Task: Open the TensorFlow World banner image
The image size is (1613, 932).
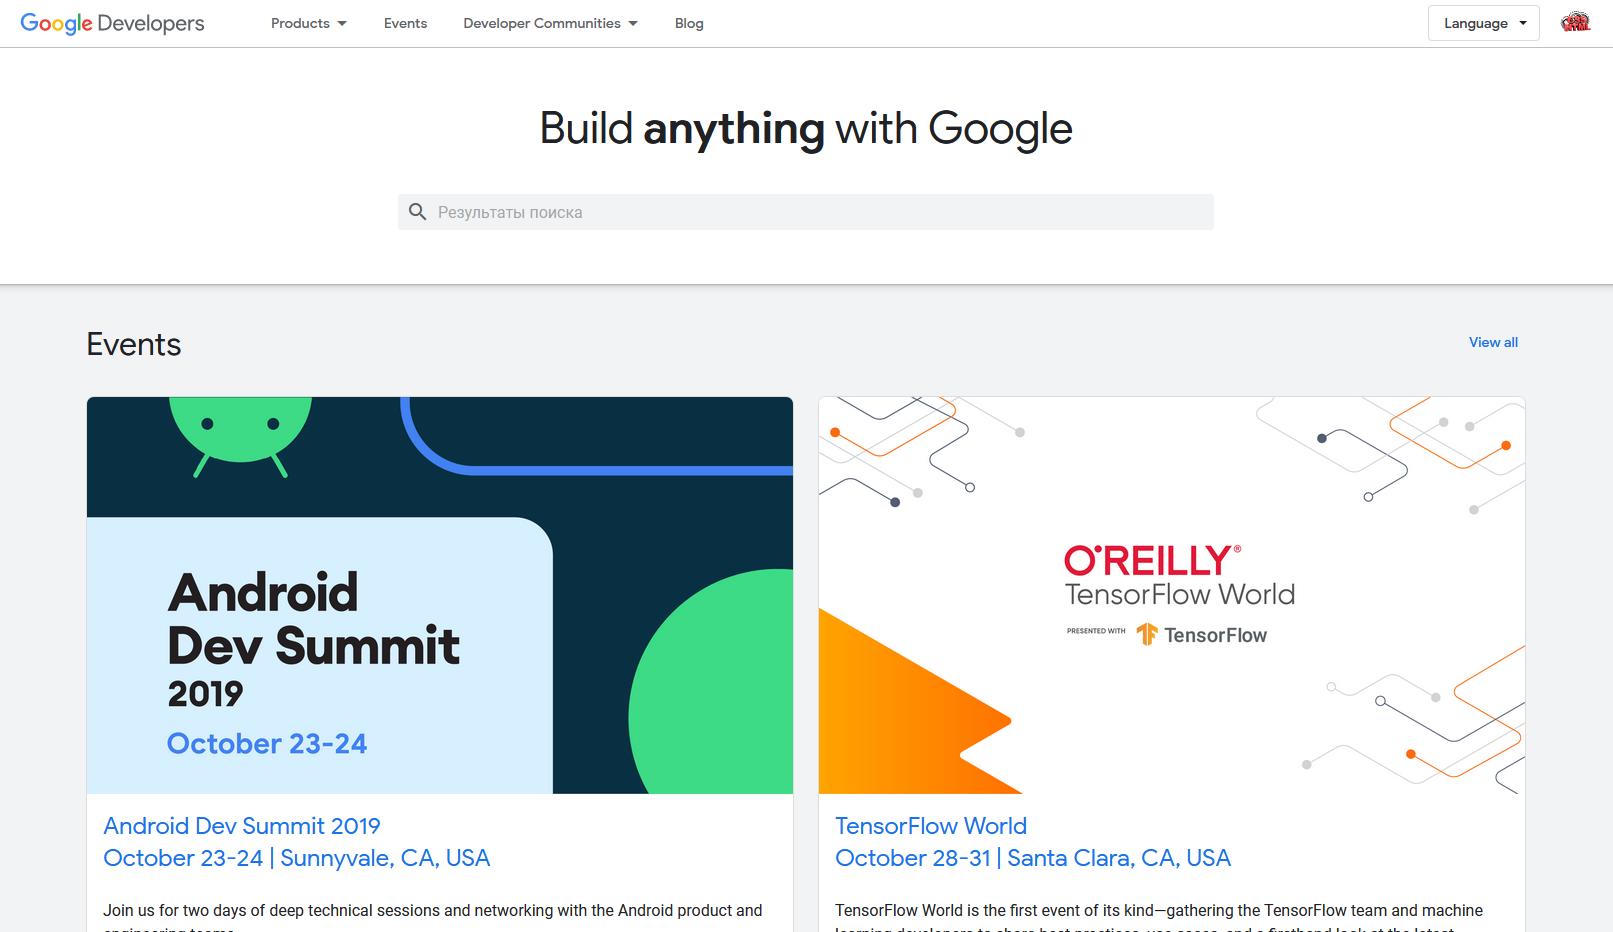Action: coord(1172,595)
